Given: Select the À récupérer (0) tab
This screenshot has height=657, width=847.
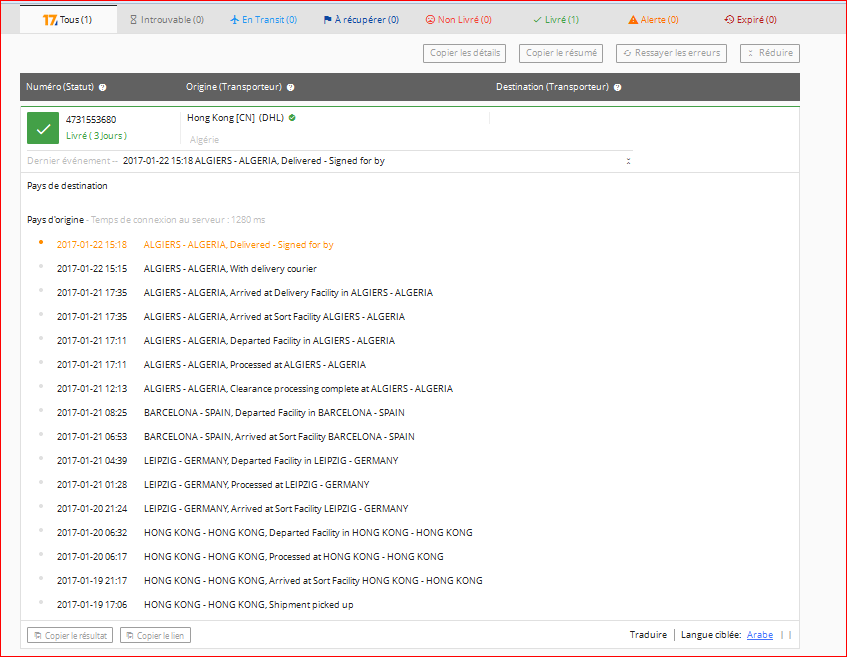Looking at the screenshot, I should point(361,19).
